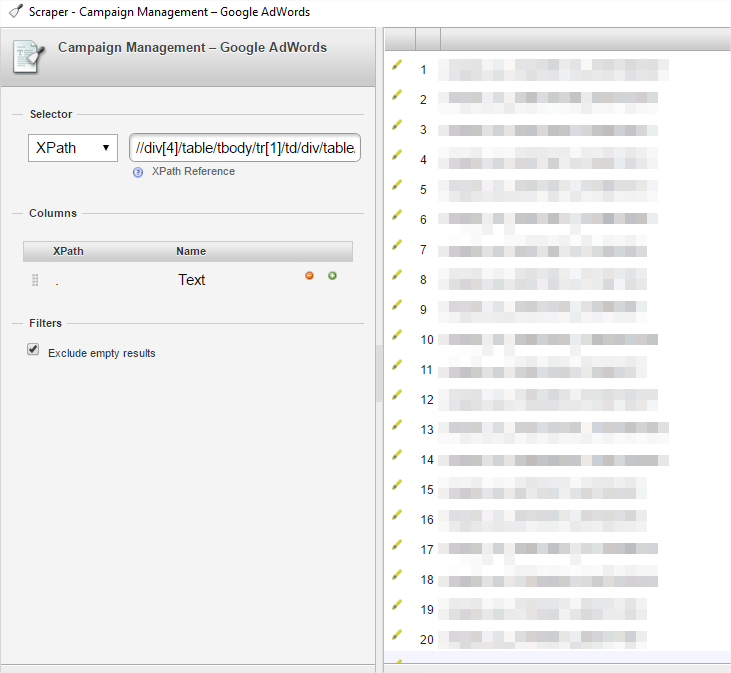The width and height of the screenshot is (731, 673).
Task: Add a column with green plus icon
Action: 332,276
